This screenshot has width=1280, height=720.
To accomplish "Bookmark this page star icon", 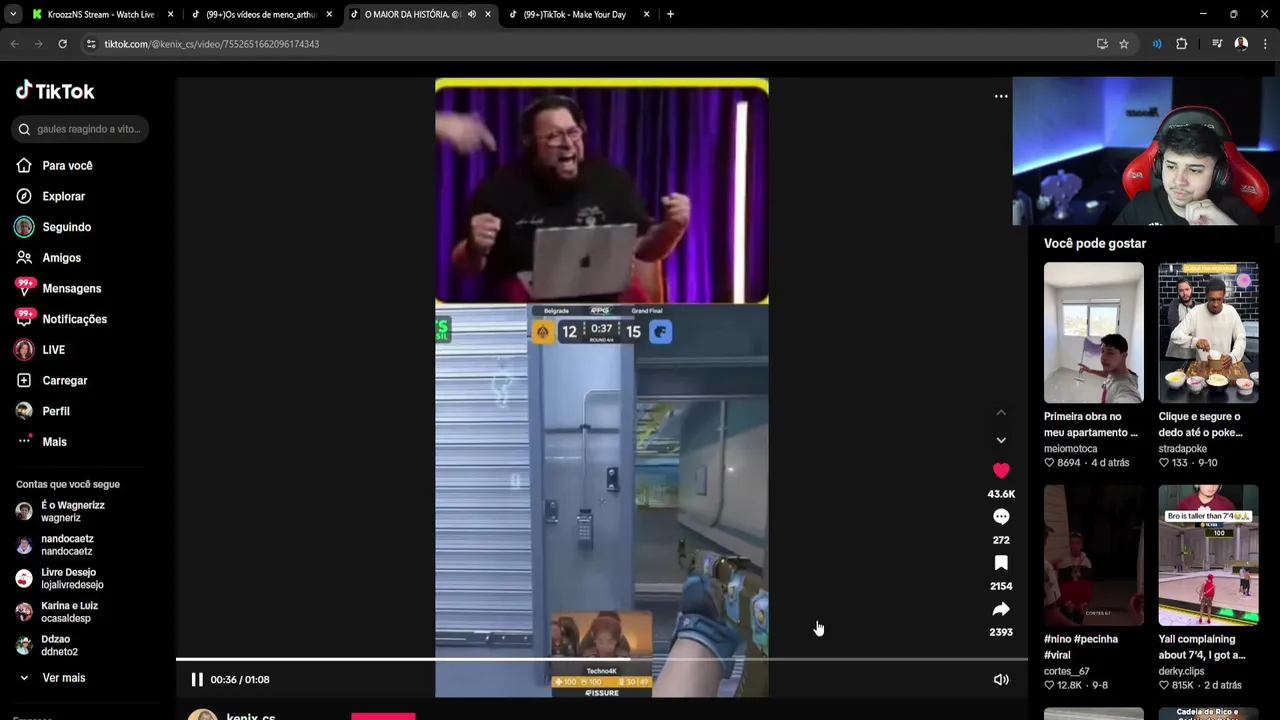I will click(x=1124, y=44).
